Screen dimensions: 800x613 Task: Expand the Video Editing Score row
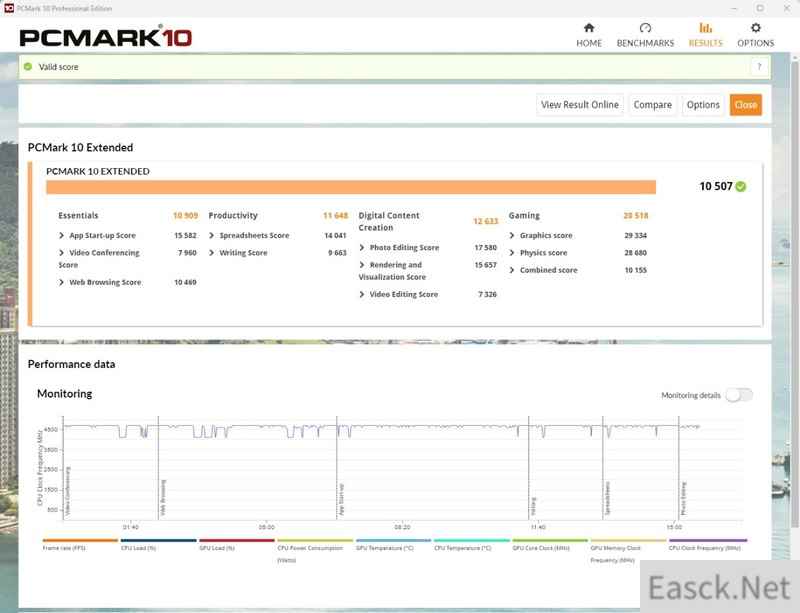tap(362, 295)
